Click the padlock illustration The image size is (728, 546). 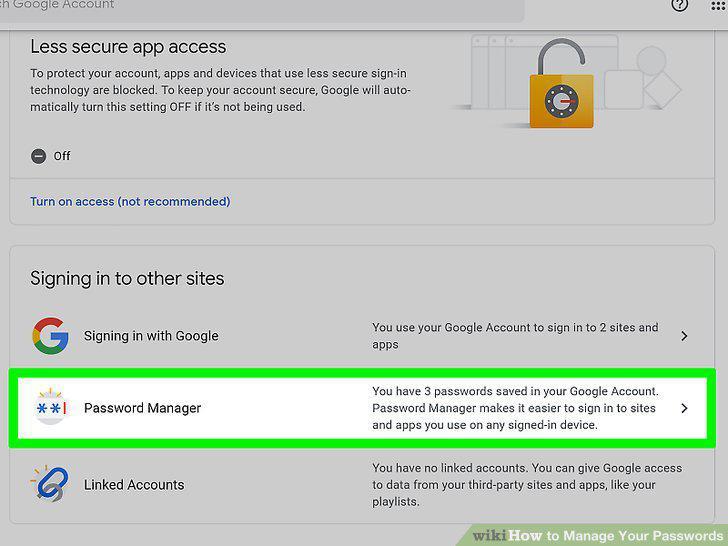click(561, 84)
